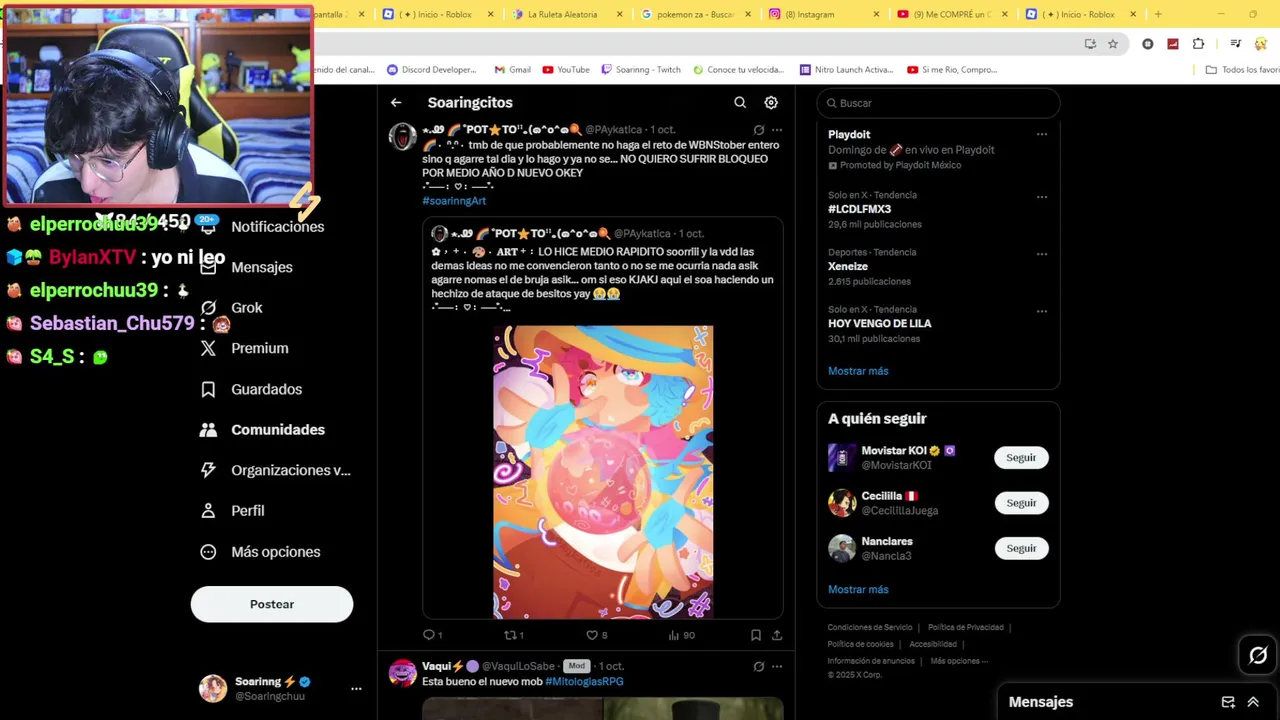Open Premium in X sidebar
Viewport: 1280px width, 720px height.
point(245,348)
